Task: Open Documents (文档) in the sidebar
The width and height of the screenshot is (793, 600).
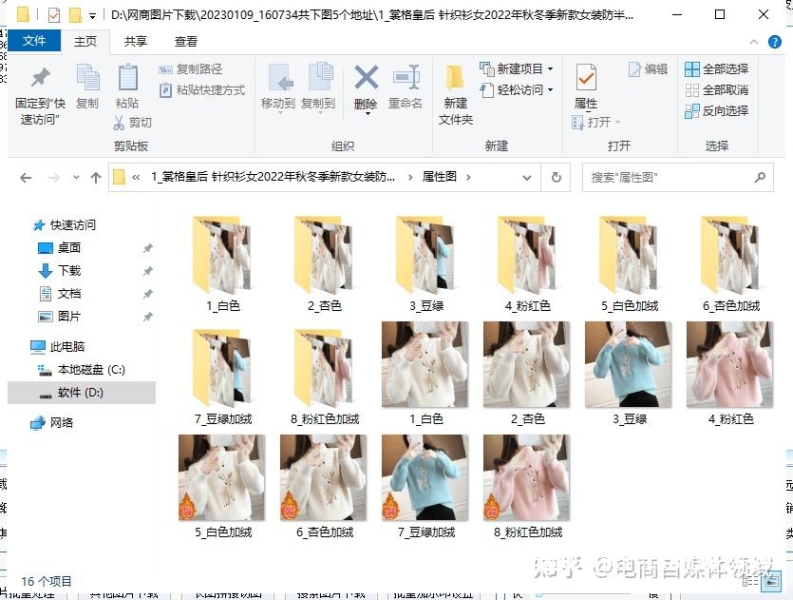Action: point(60,293)
